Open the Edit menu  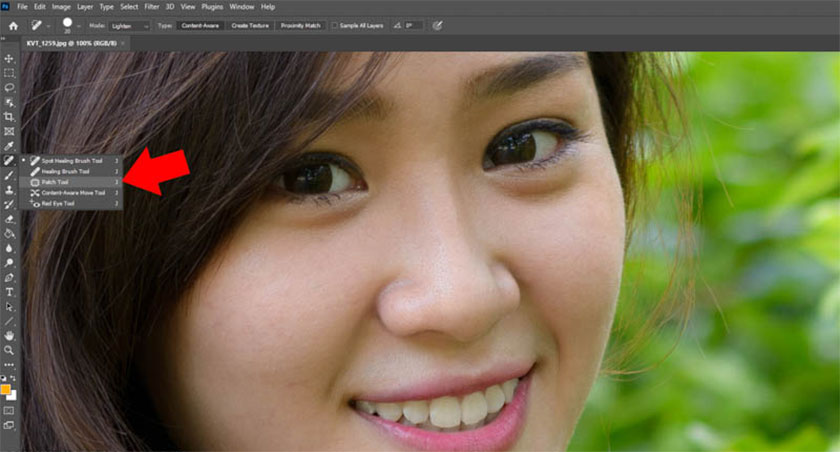40,7
